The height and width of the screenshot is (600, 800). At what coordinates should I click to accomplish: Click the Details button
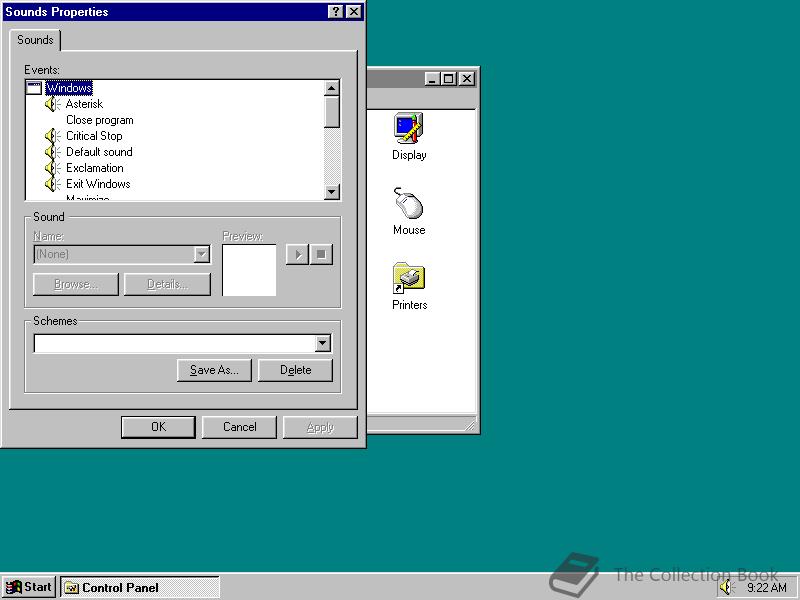(167, 284)
